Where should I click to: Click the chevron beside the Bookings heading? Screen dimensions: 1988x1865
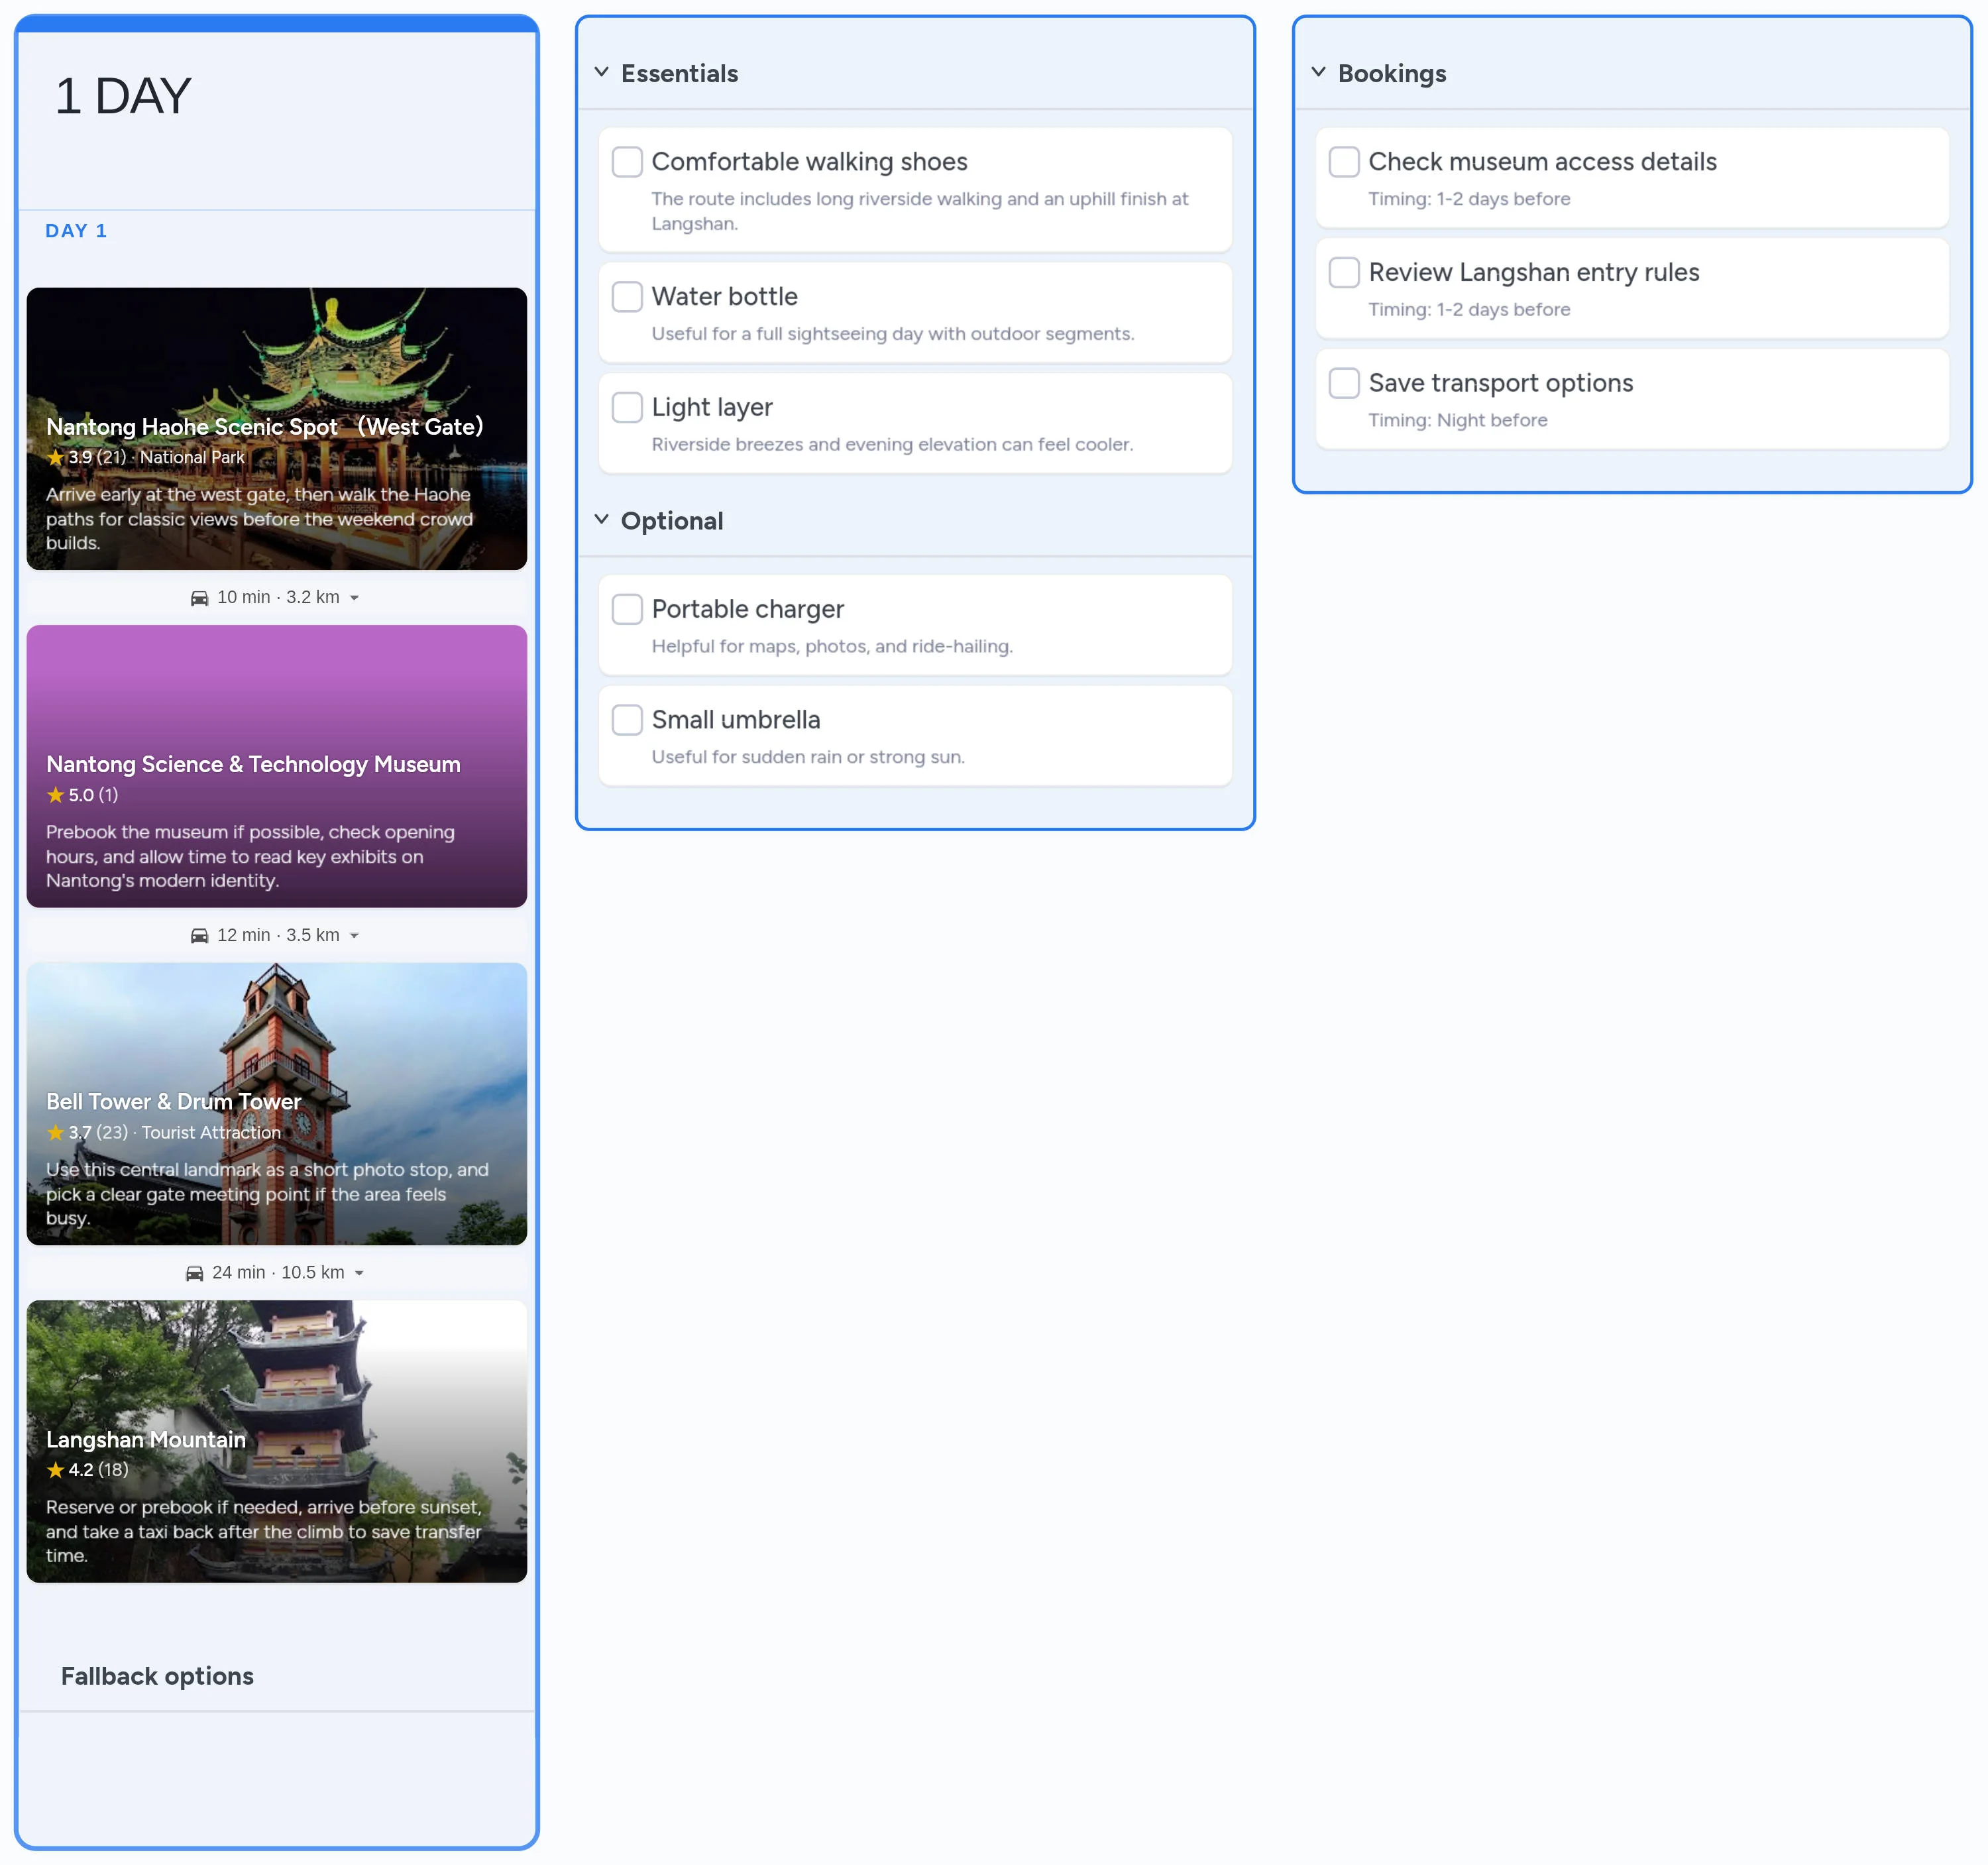pos(1320,72)
